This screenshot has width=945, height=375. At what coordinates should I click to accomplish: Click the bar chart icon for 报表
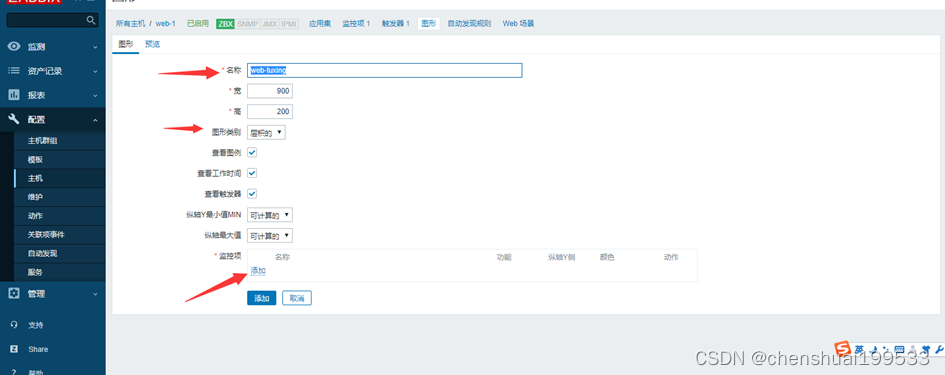pos(14,95)
